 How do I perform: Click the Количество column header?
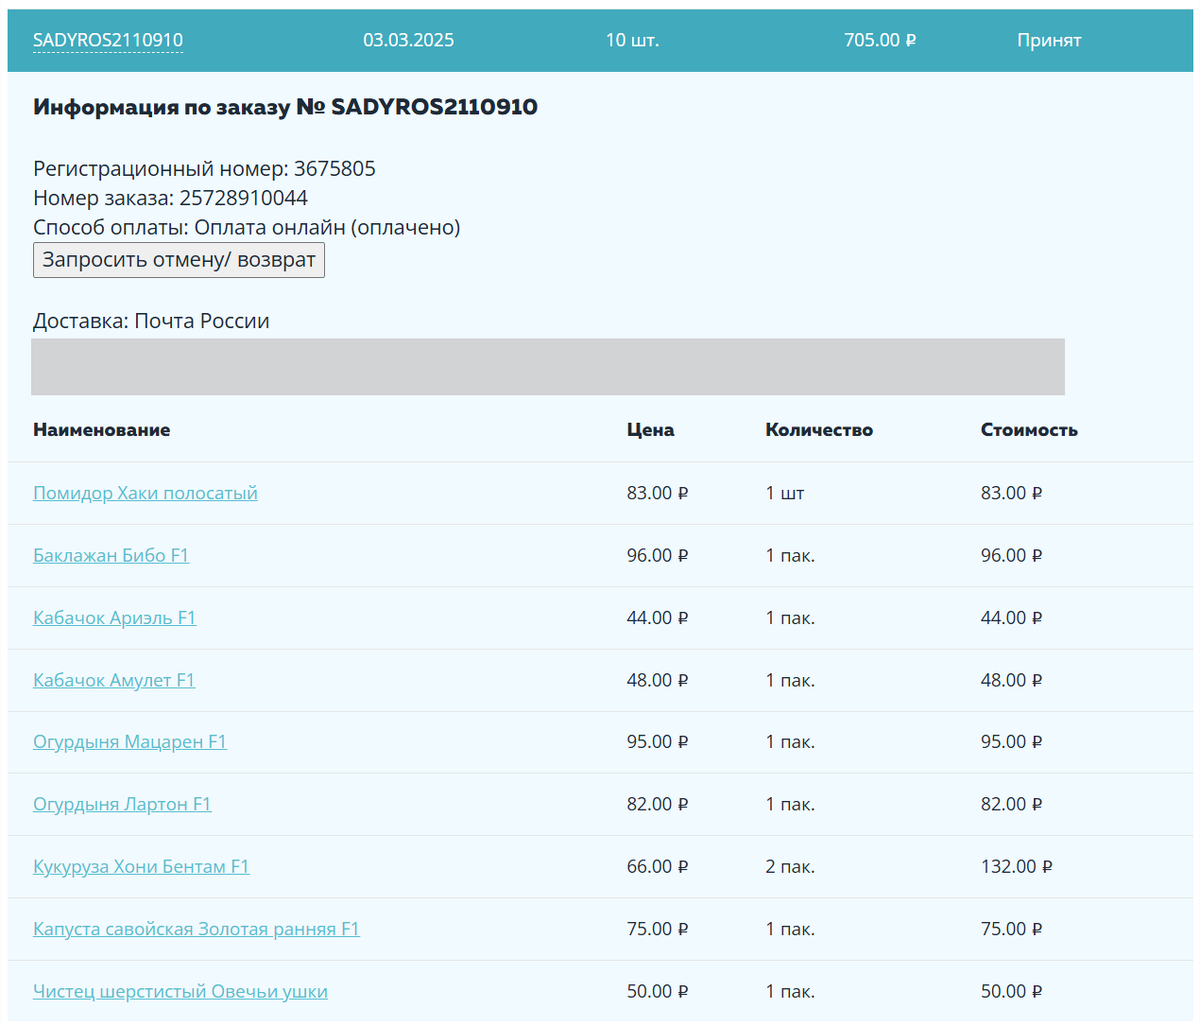point(819,430)
